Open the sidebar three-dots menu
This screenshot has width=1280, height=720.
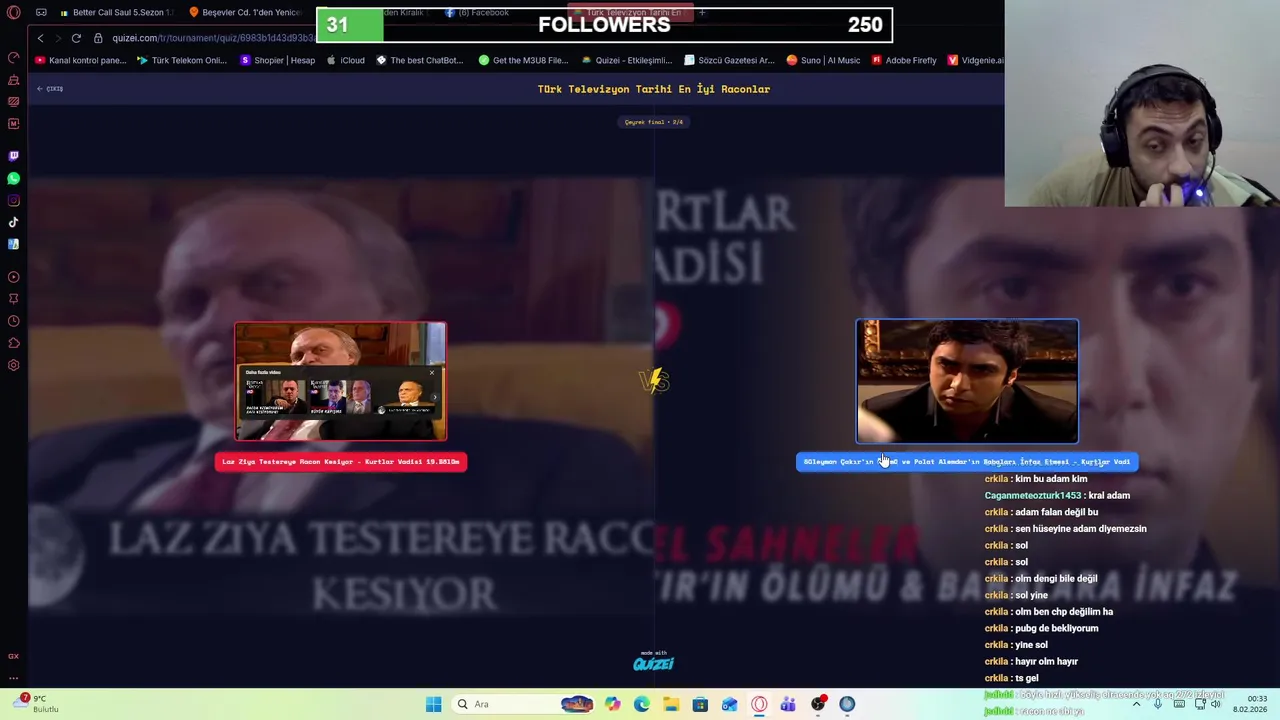pos(13,678)
